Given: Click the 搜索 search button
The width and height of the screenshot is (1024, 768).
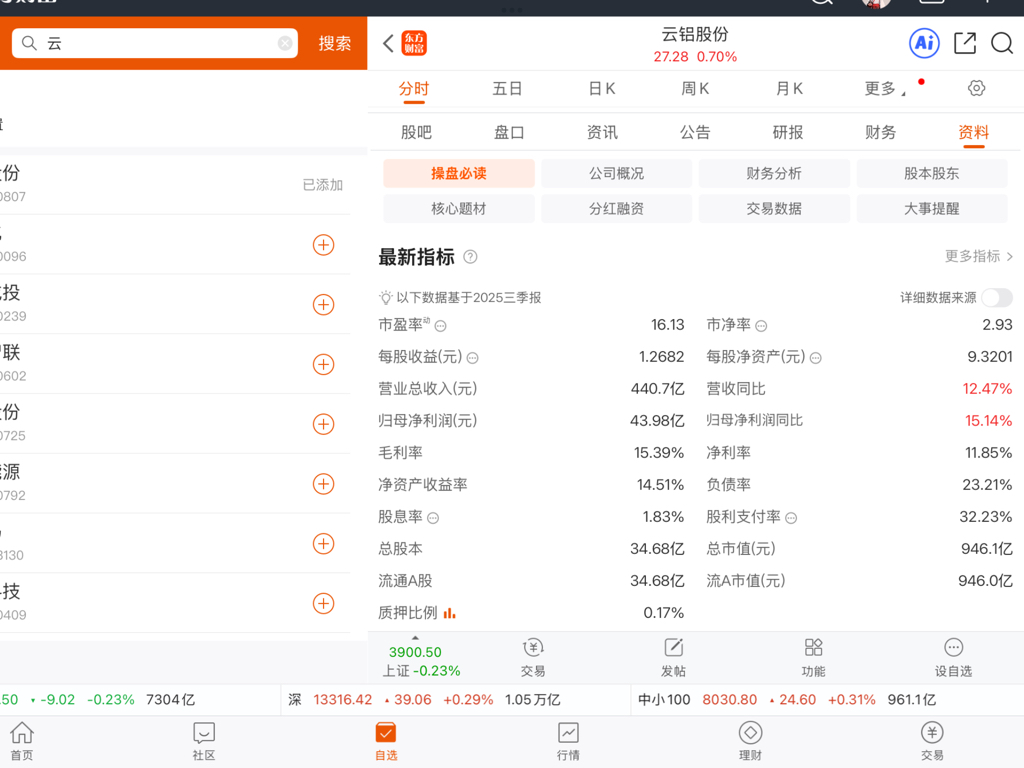Looking at the screenshot, I should coord(334,43).
